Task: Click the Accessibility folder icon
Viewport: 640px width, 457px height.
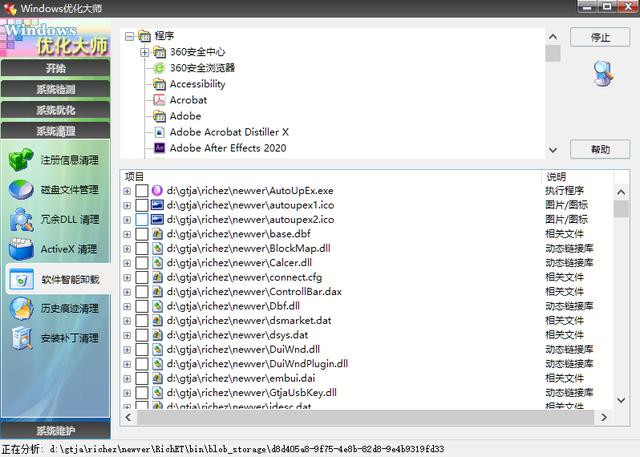Action: tap(159, 84)
